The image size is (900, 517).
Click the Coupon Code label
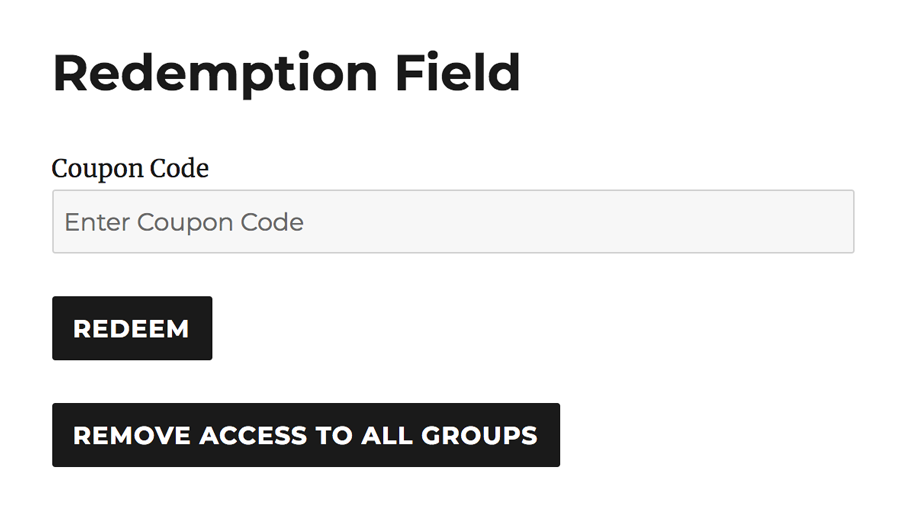(130, 169)
